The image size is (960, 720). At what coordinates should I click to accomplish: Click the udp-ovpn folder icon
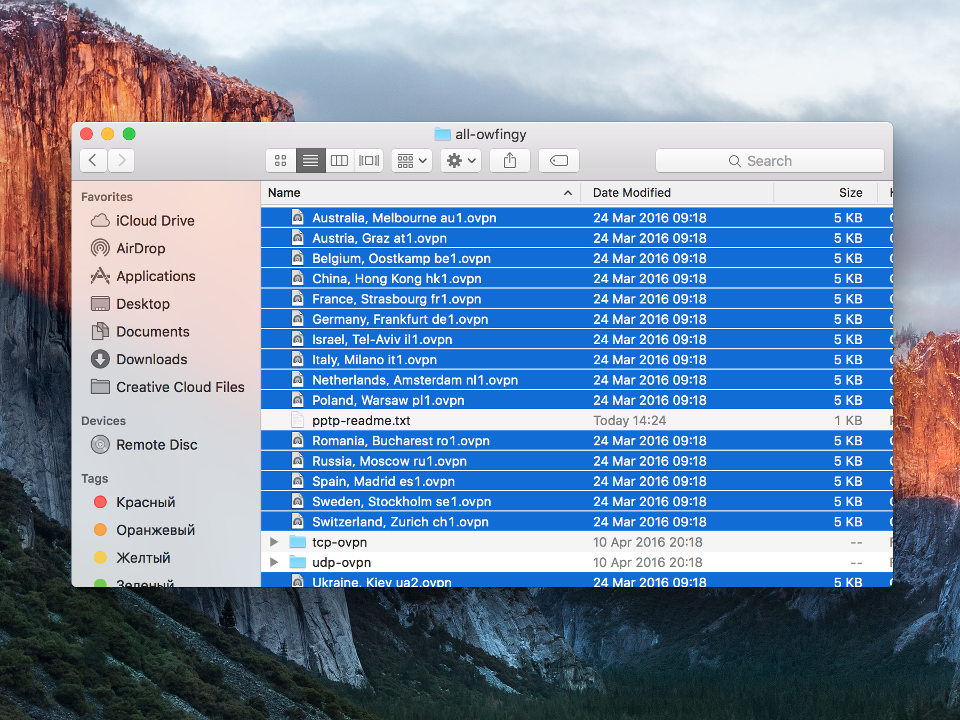pyautogui.click(x=298, y=562)
